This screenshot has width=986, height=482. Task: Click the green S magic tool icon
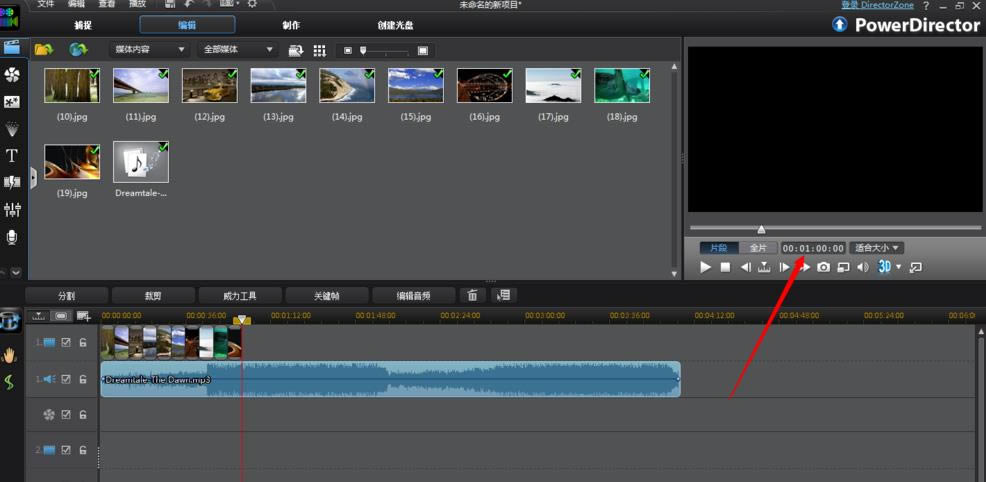(9, 381)
